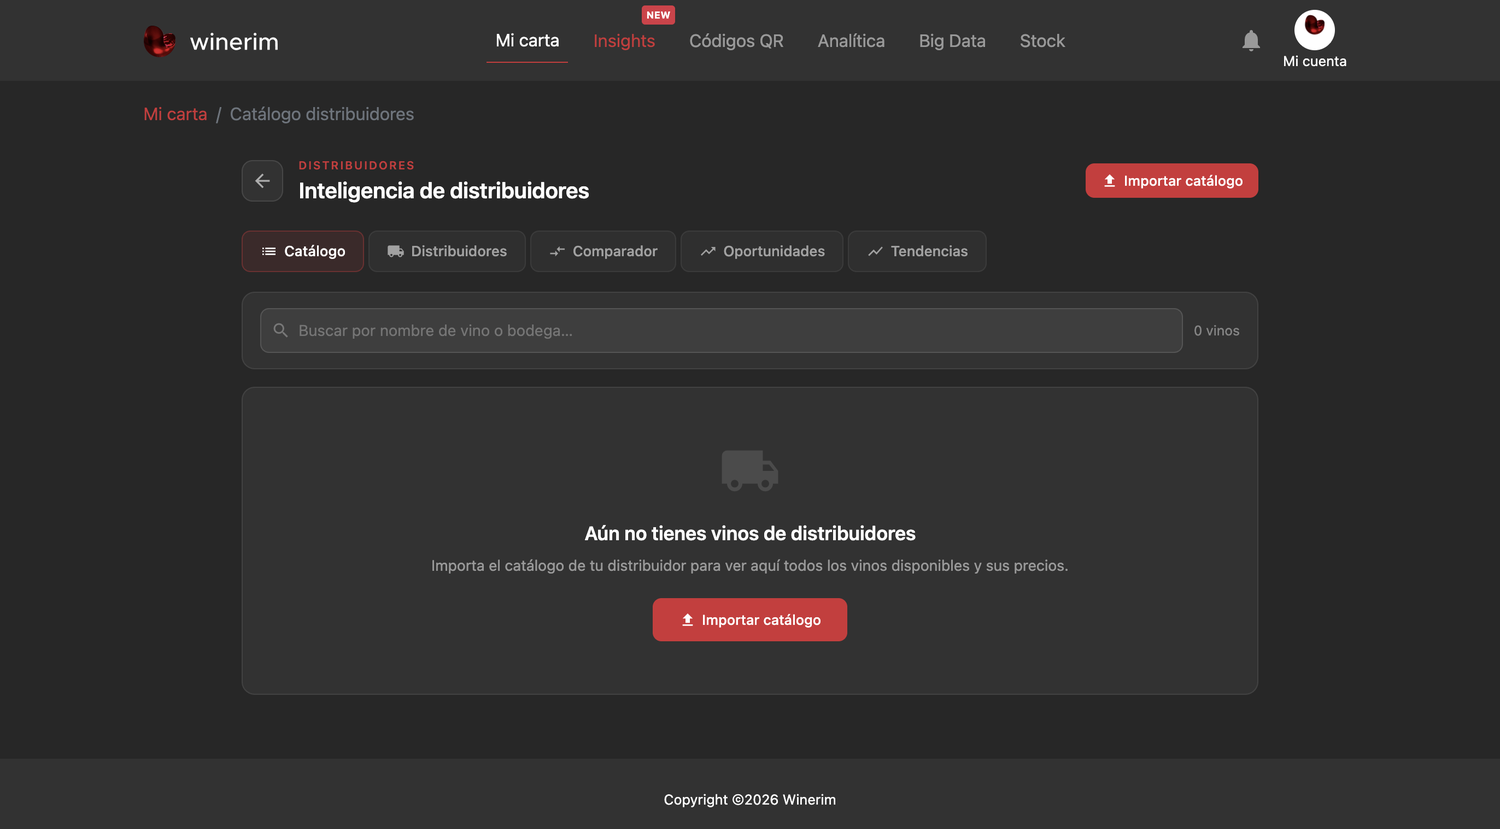Switch to Big Data

(x=952, y=41)
